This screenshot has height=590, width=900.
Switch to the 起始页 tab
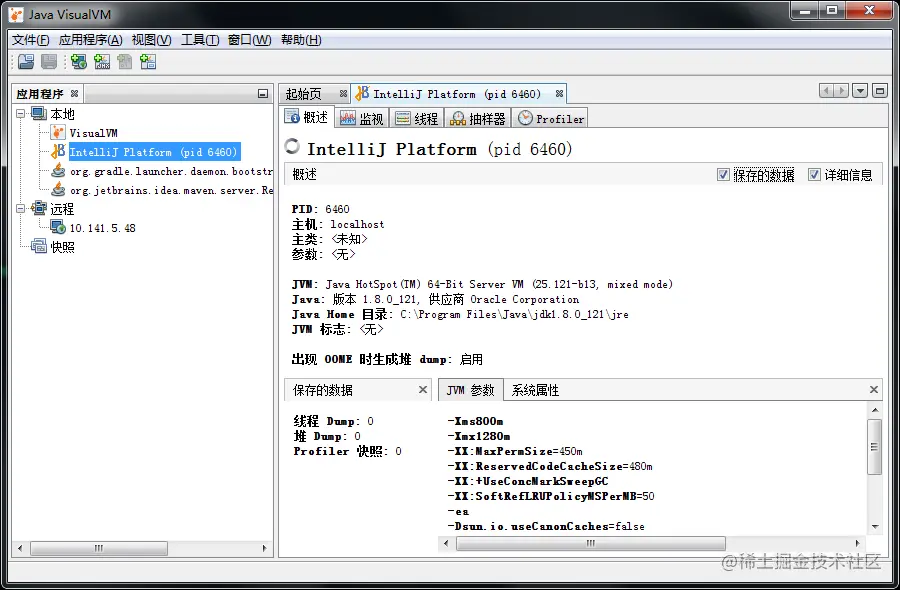[304, 94]
